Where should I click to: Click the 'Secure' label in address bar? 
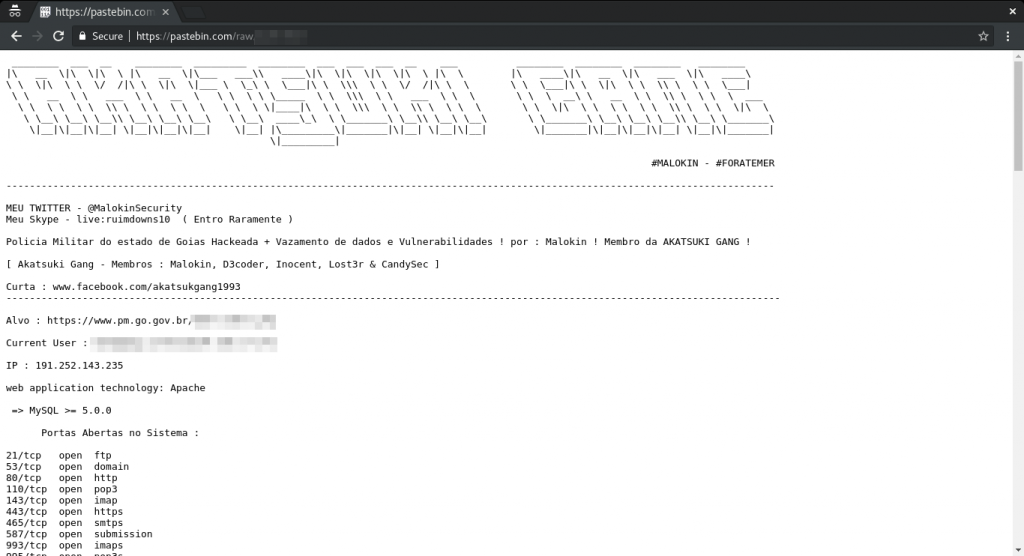(x=107, y=36)
